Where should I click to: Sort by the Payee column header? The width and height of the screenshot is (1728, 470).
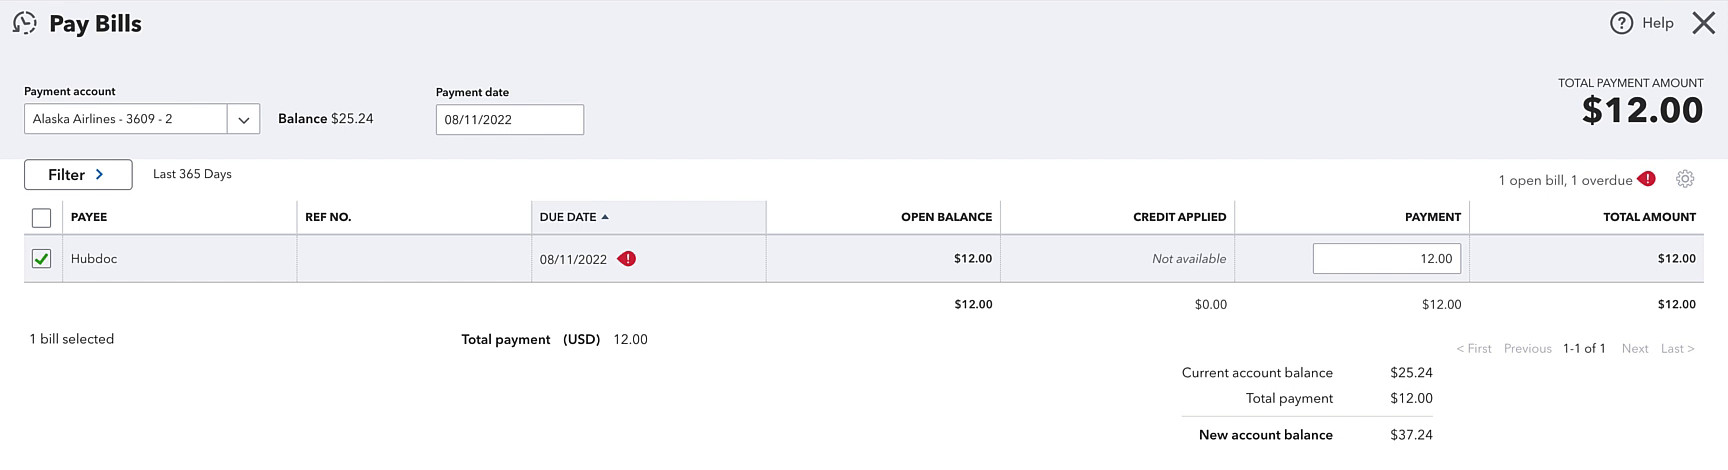89,217
